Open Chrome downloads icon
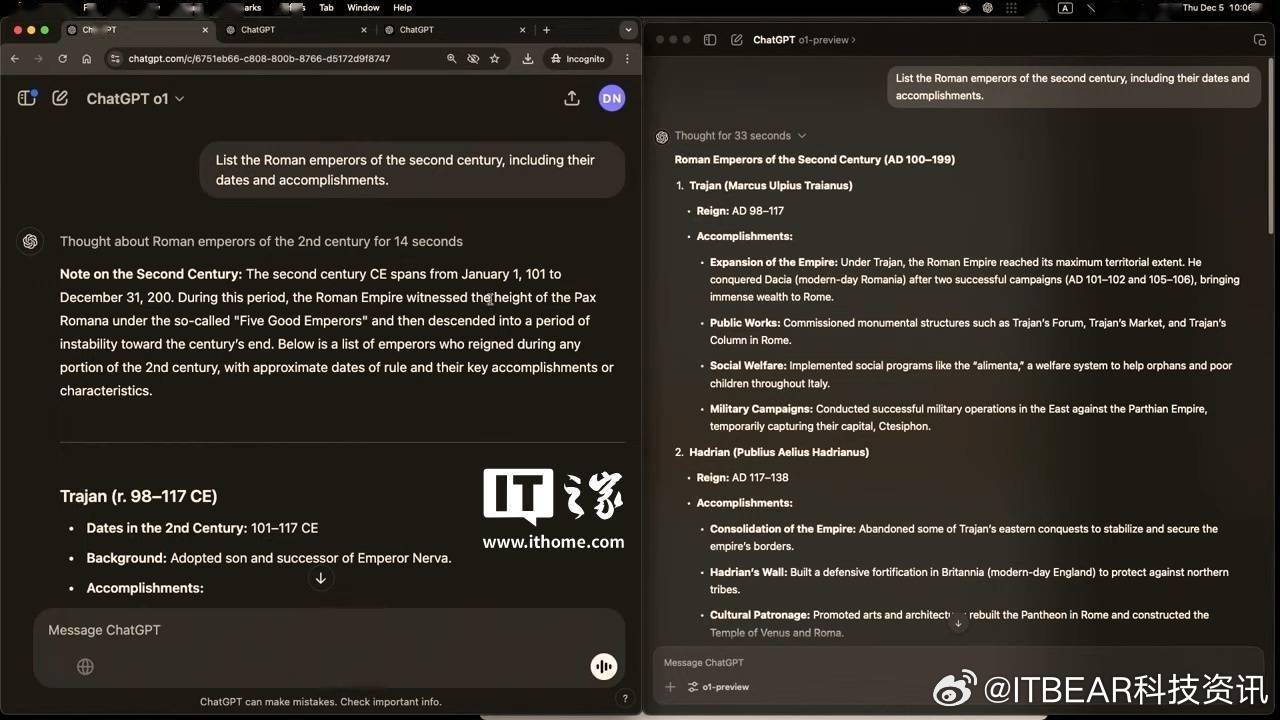 [527, 59]
